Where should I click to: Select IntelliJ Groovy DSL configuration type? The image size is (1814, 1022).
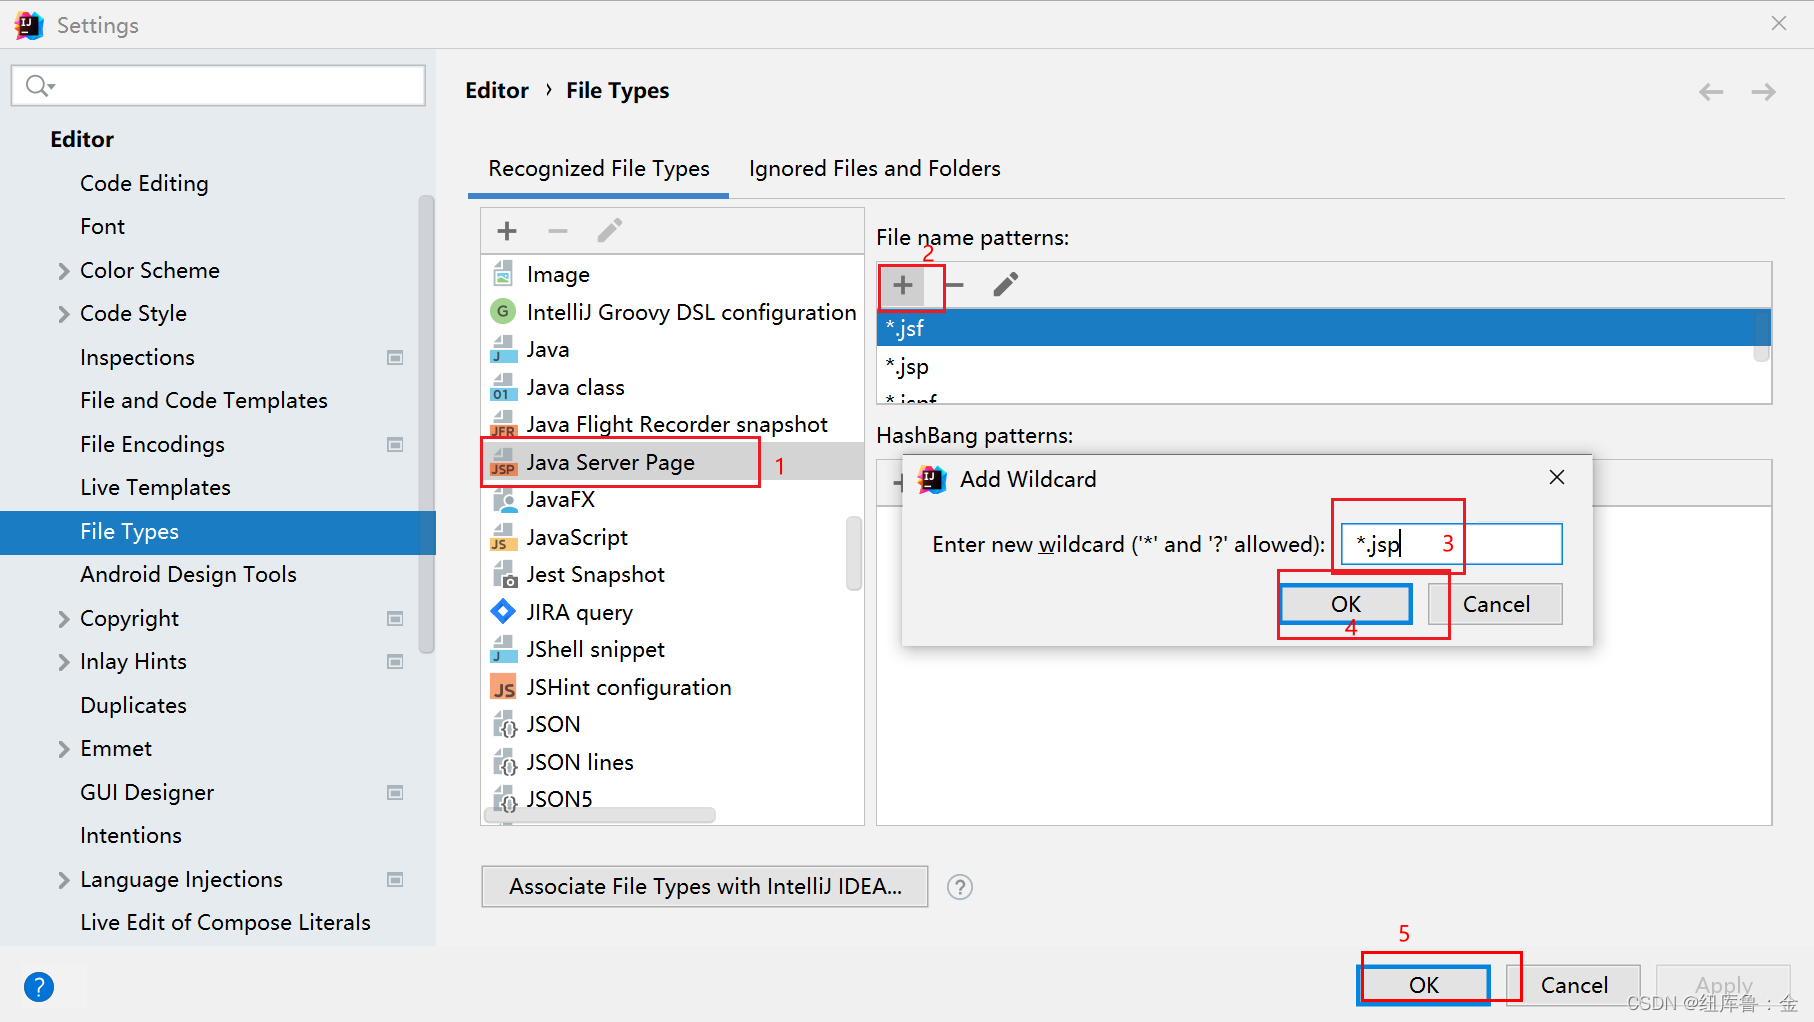pos(673,312)
